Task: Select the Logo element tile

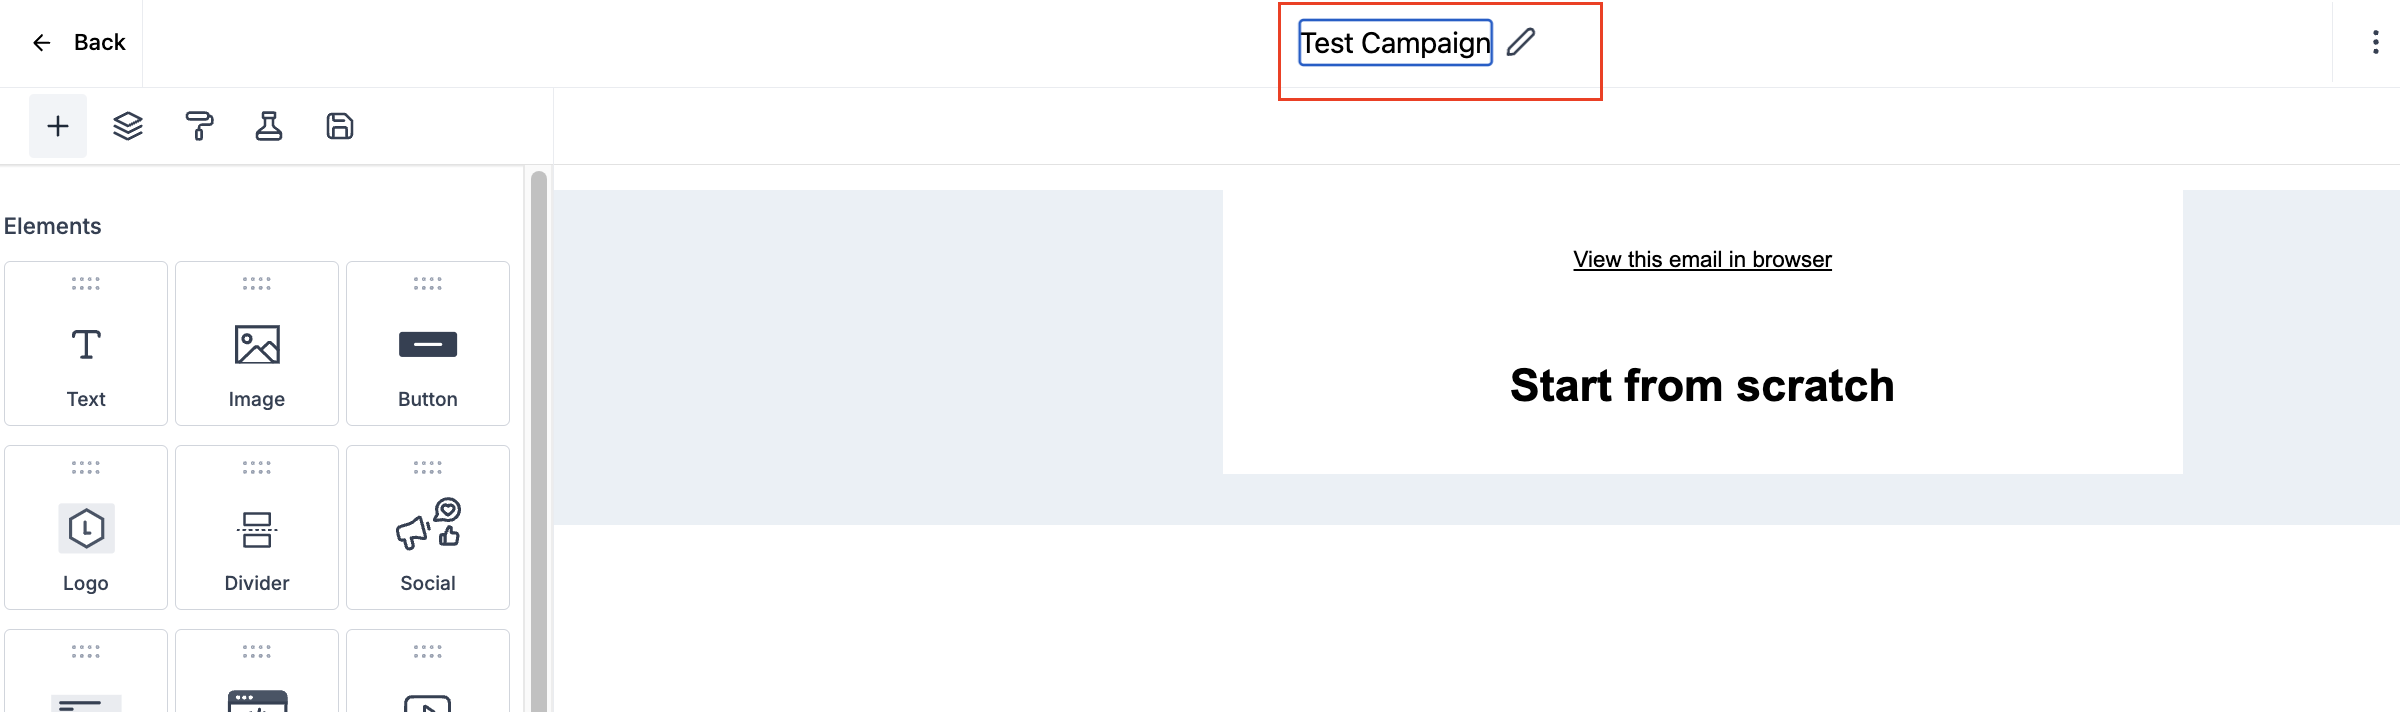Action: [x=86, y=527]
